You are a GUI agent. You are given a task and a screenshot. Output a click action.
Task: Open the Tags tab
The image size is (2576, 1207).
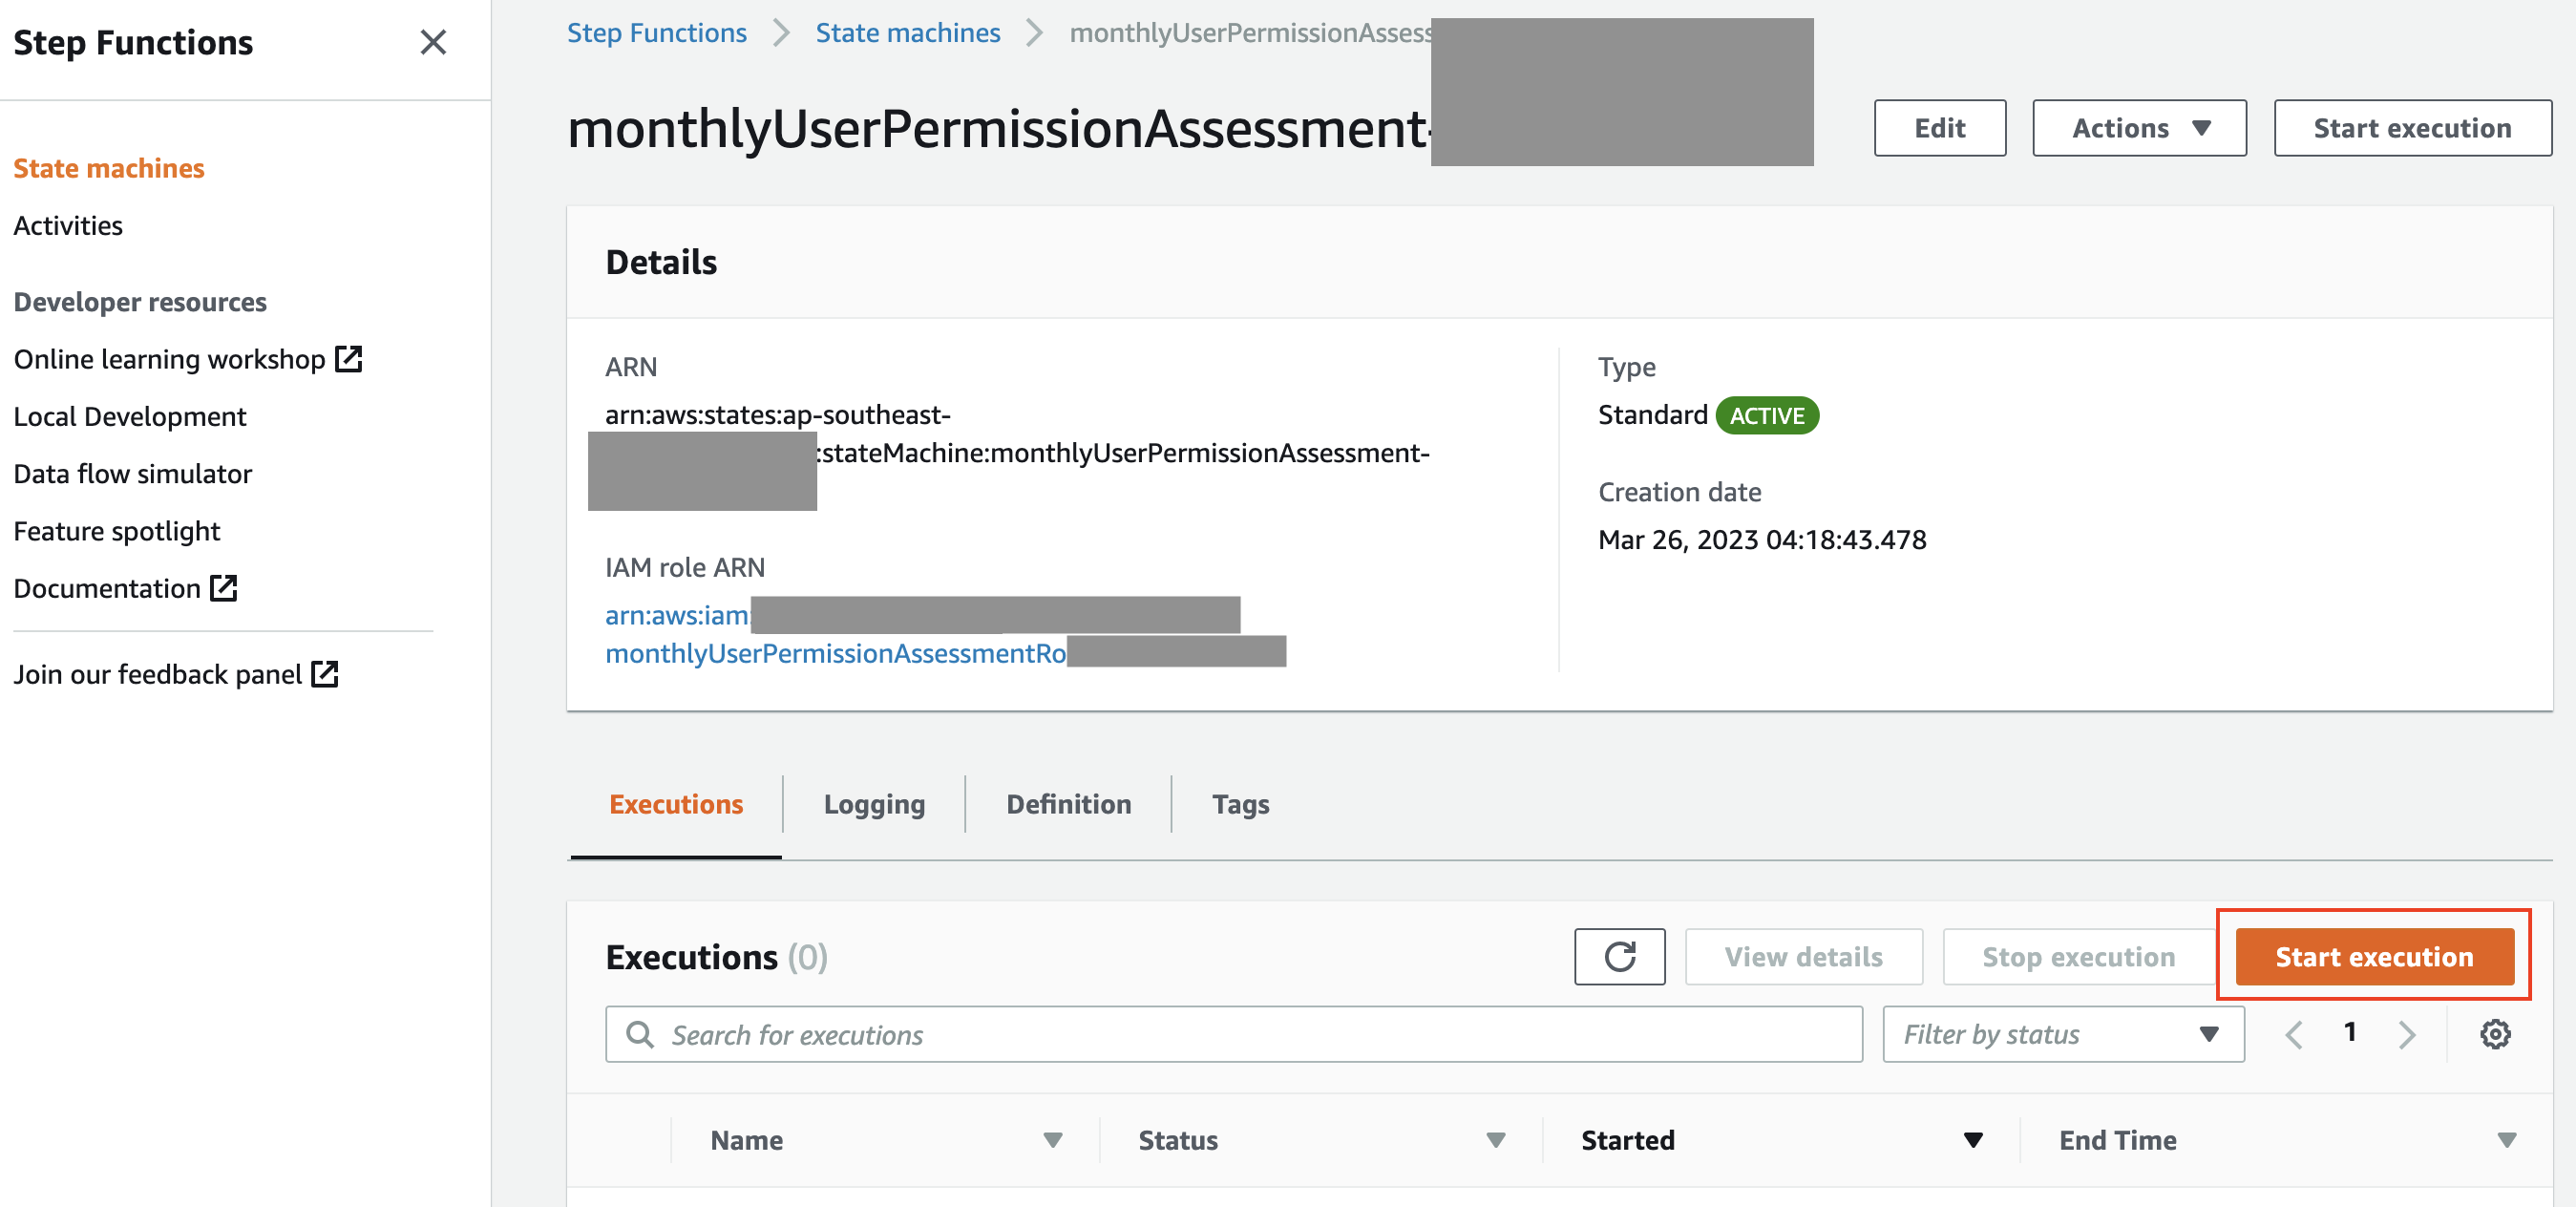click(x=1239, y=804)
